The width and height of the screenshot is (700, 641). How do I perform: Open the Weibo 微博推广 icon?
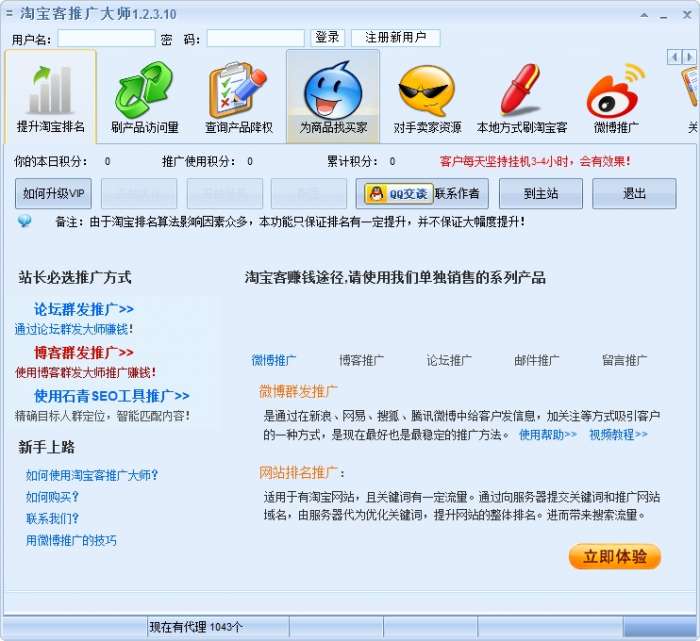616,91
